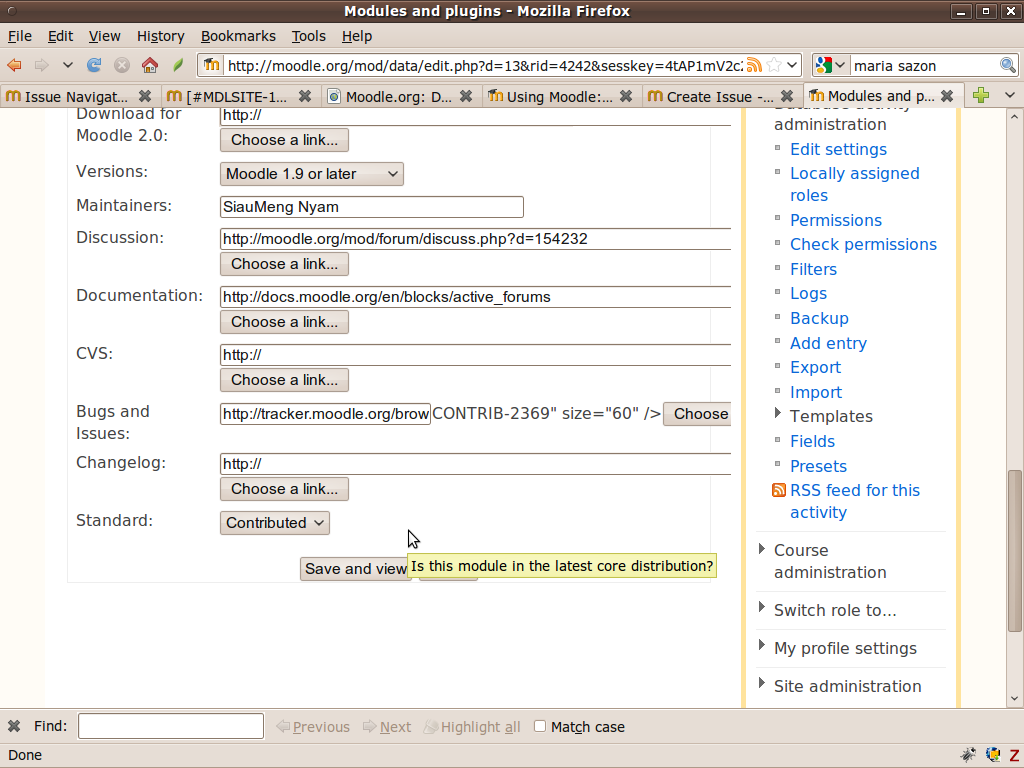The height and width of the screenshot is (768, 1024).
Task: Click the Choose button beside Bugs and Issues
Action: 697,414
